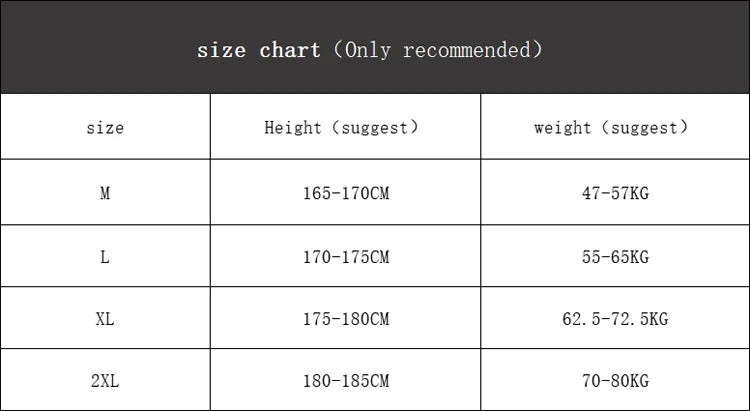The height and width of the screenshot is (411, 750).
Task: Select the 'Height (suggest)' column header
Action: pos(341,128)
